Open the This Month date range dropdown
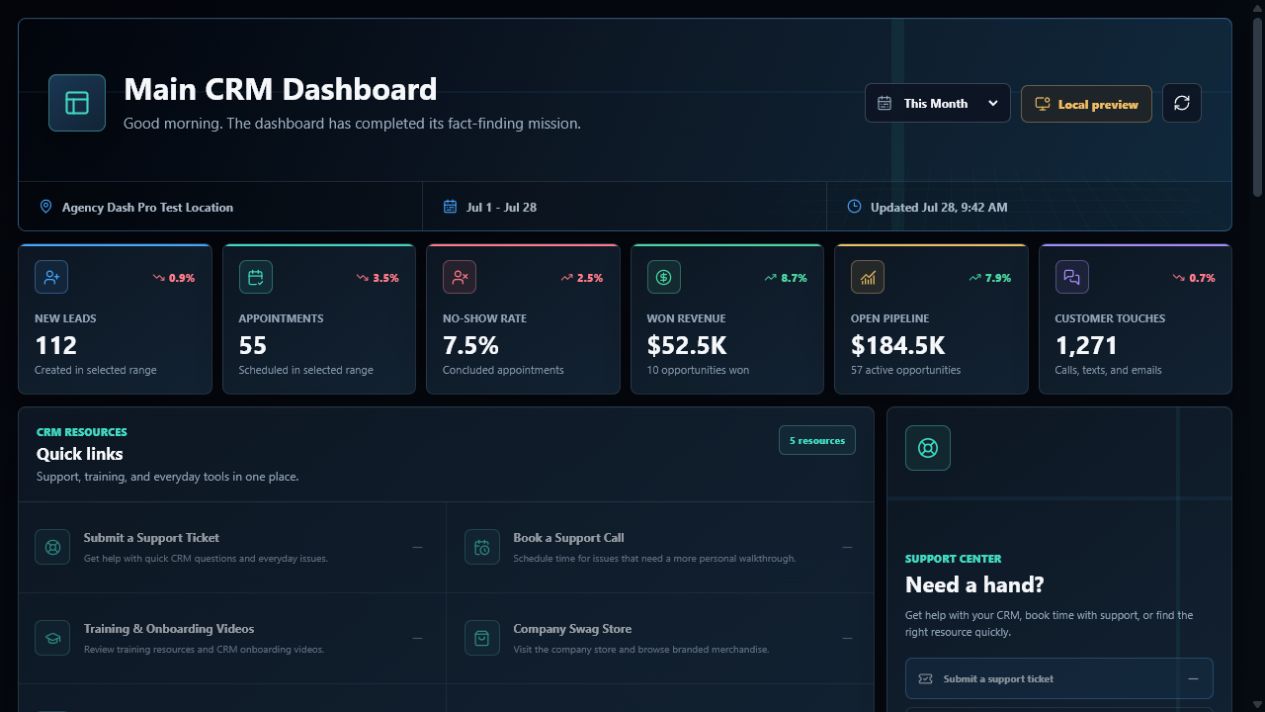1265x712 pixels. point(937,103)
